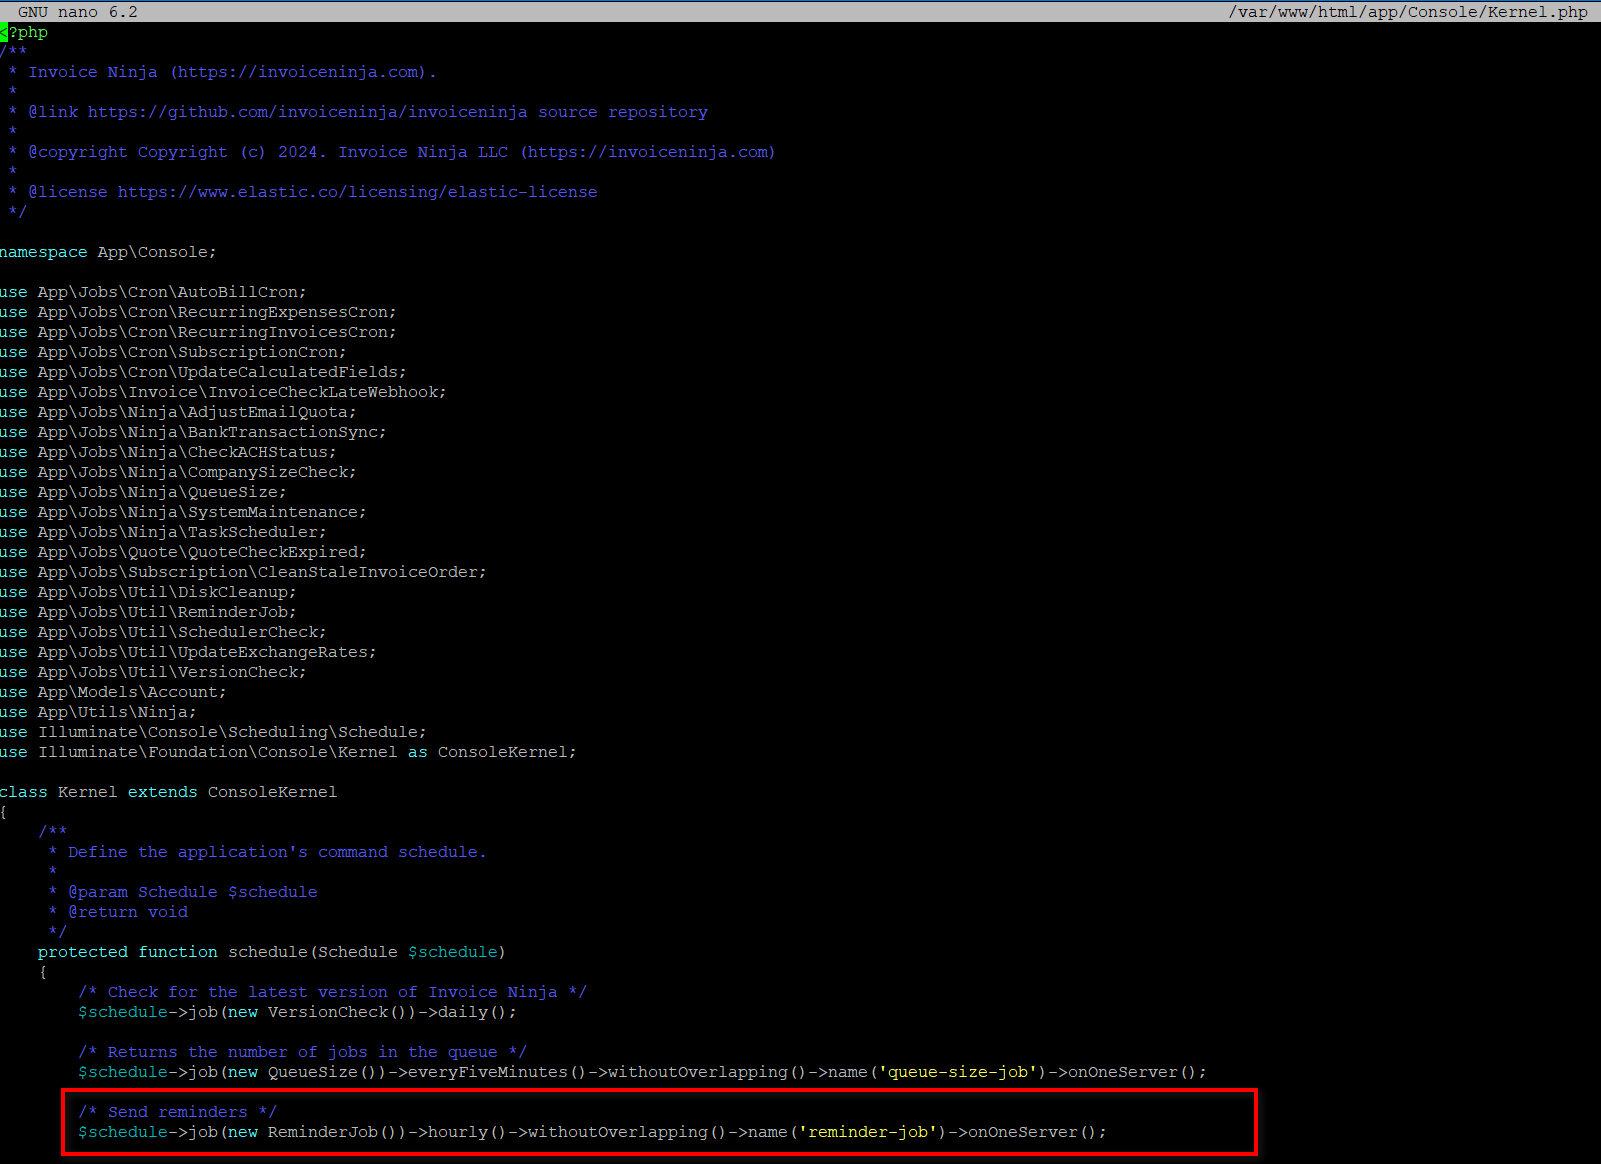Click the use UpdateCalculatedFields import line
The image size is (1601, 1164).
click(x=203, y=372)
